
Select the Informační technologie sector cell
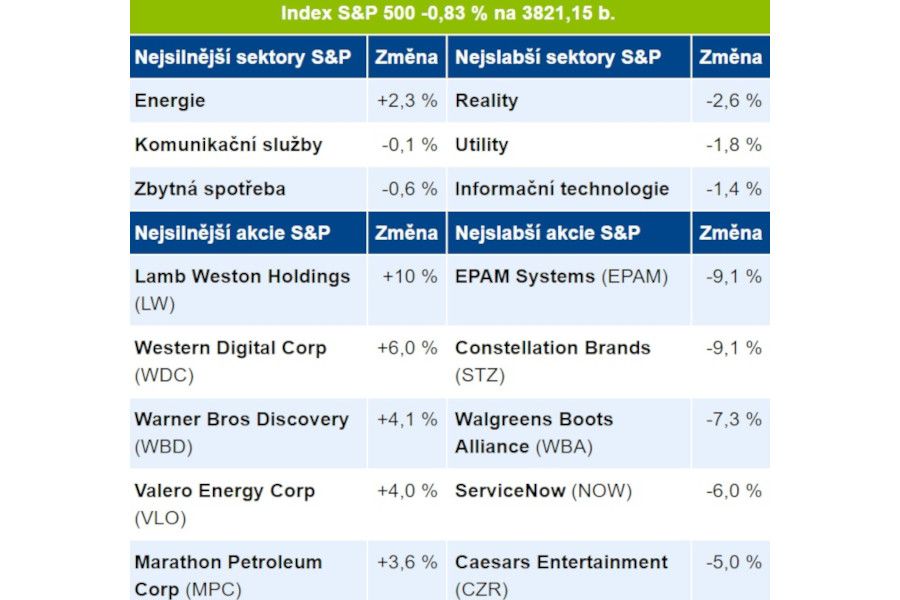pyautogui.click(x=562, y=189)
